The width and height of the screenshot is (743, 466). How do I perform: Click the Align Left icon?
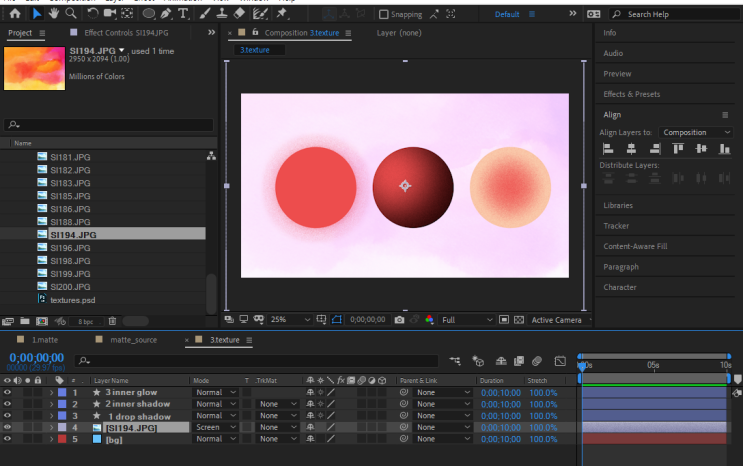click(607, 148)
